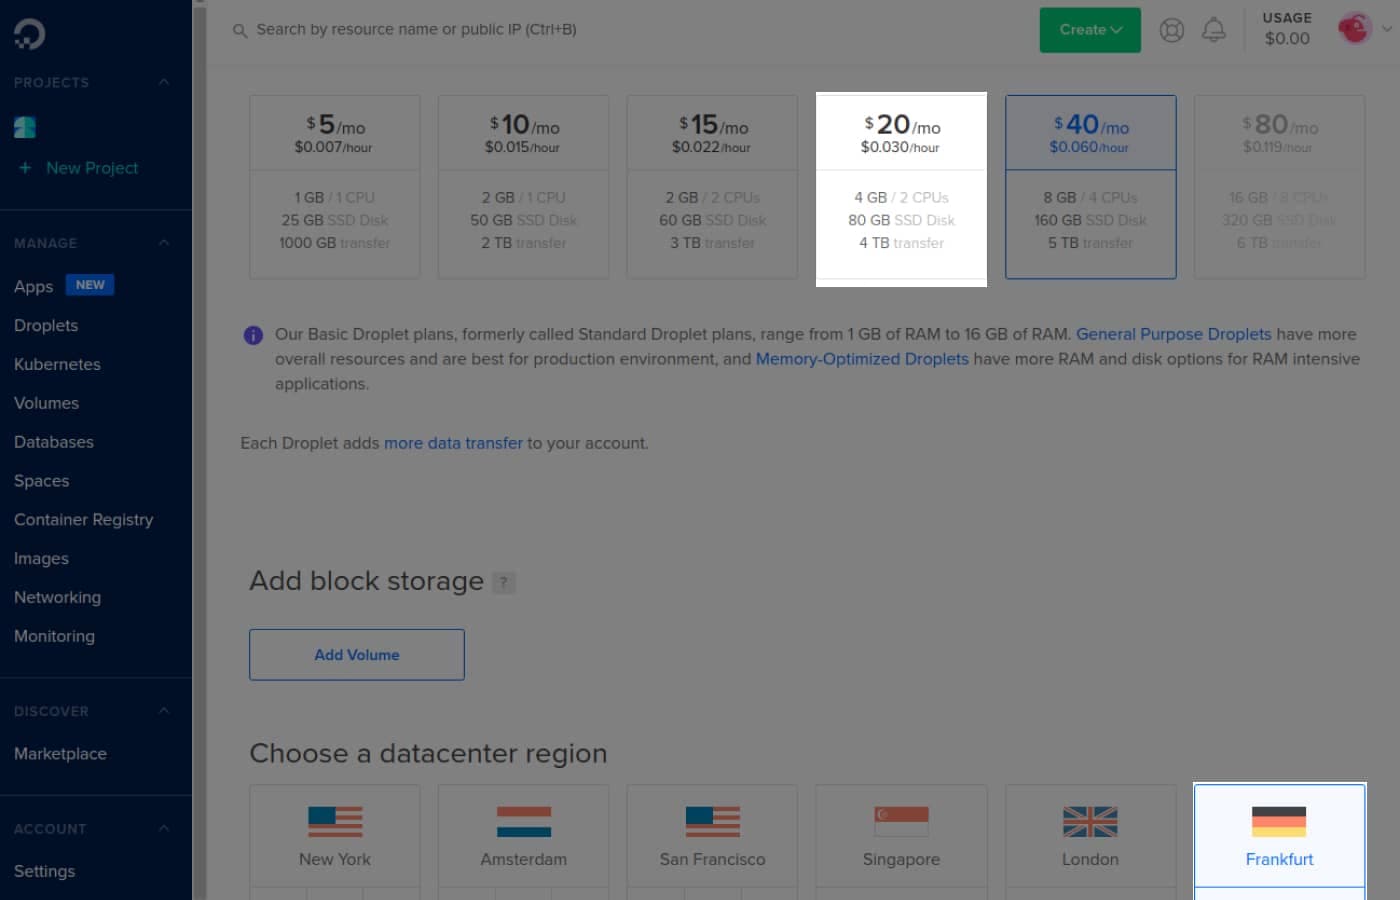Open the notifications bell icon

[1213, 30]
